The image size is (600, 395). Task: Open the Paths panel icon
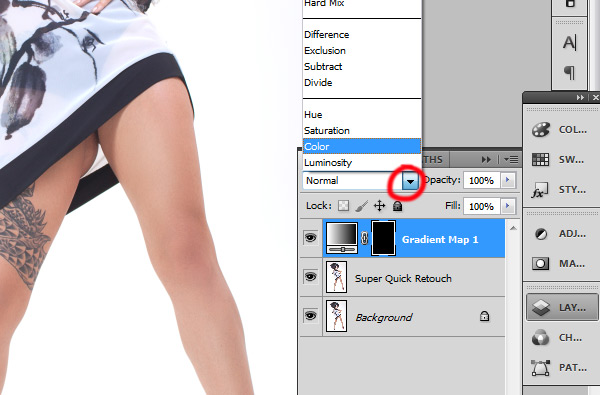coord(541,367)
